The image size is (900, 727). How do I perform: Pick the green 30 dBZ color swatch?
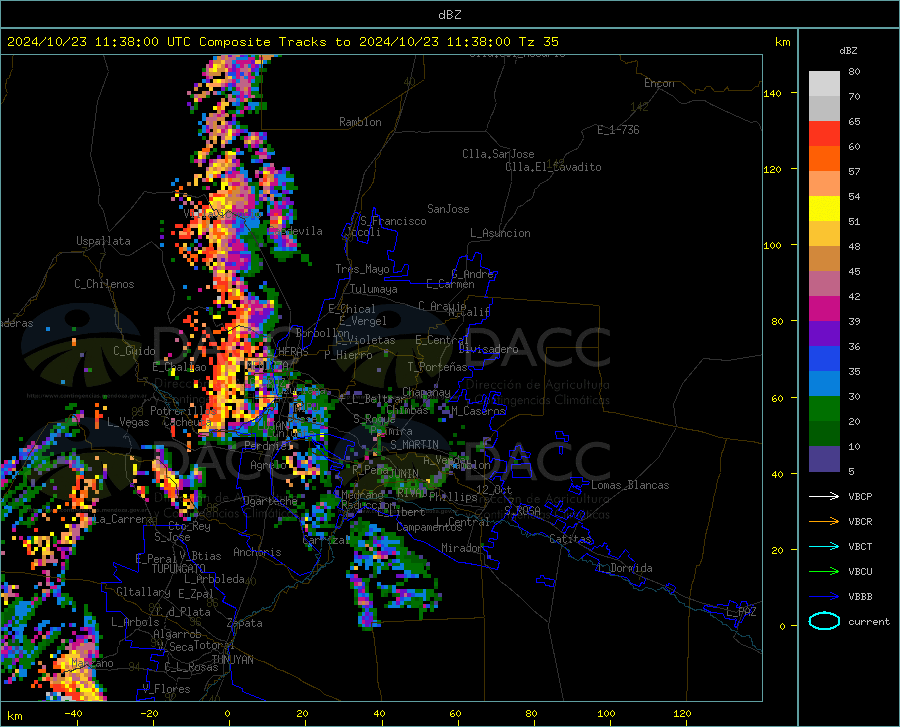click(824, 409)
